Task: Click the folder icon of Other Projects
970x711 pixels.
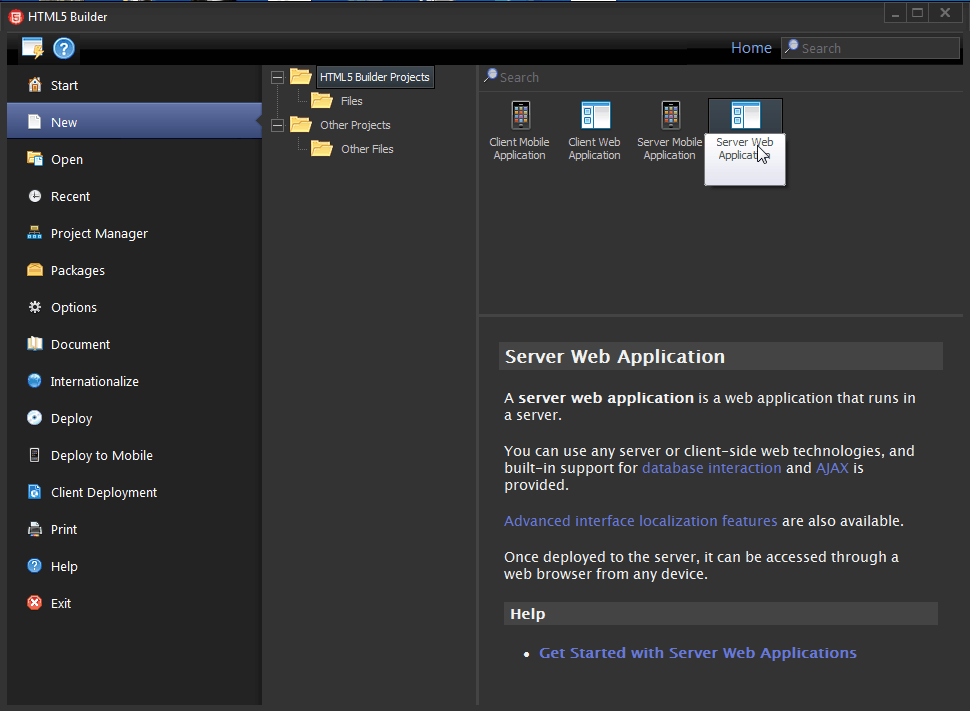Action: (301, 124)
